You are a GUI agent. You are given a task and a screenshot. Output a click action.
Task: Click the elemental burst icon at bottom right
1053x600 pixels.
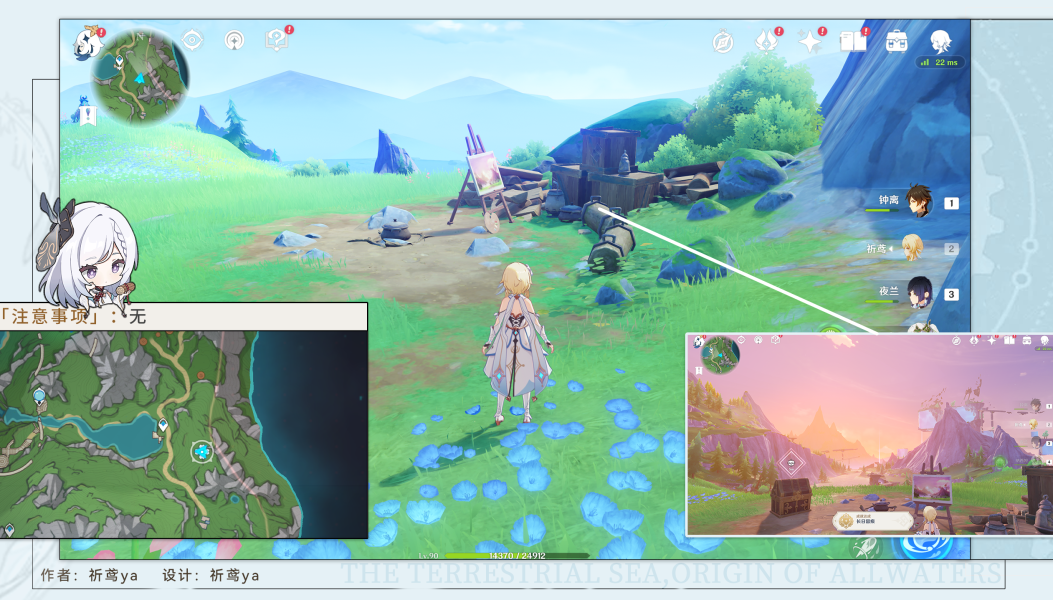pos(927,545)
